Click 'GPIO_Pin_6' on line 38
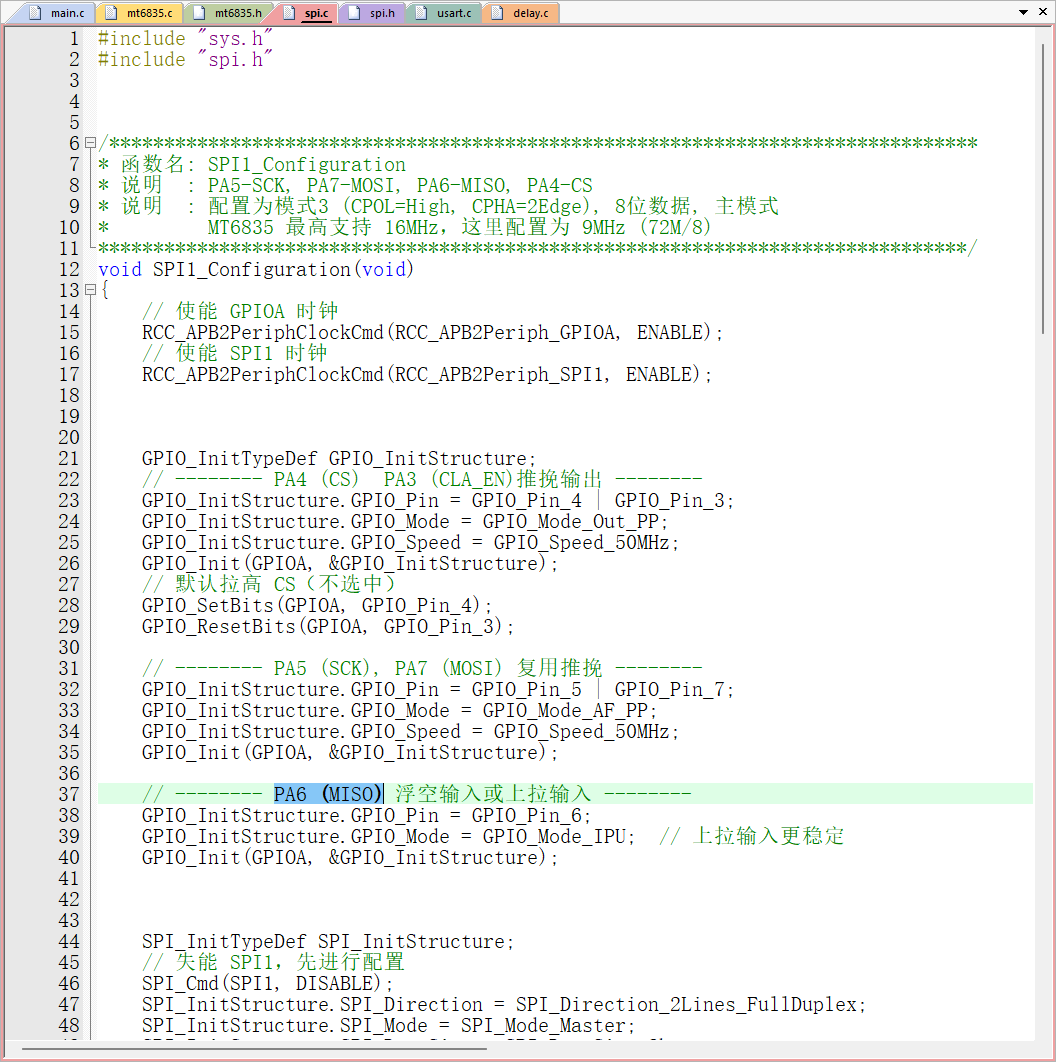 (526, 815)
